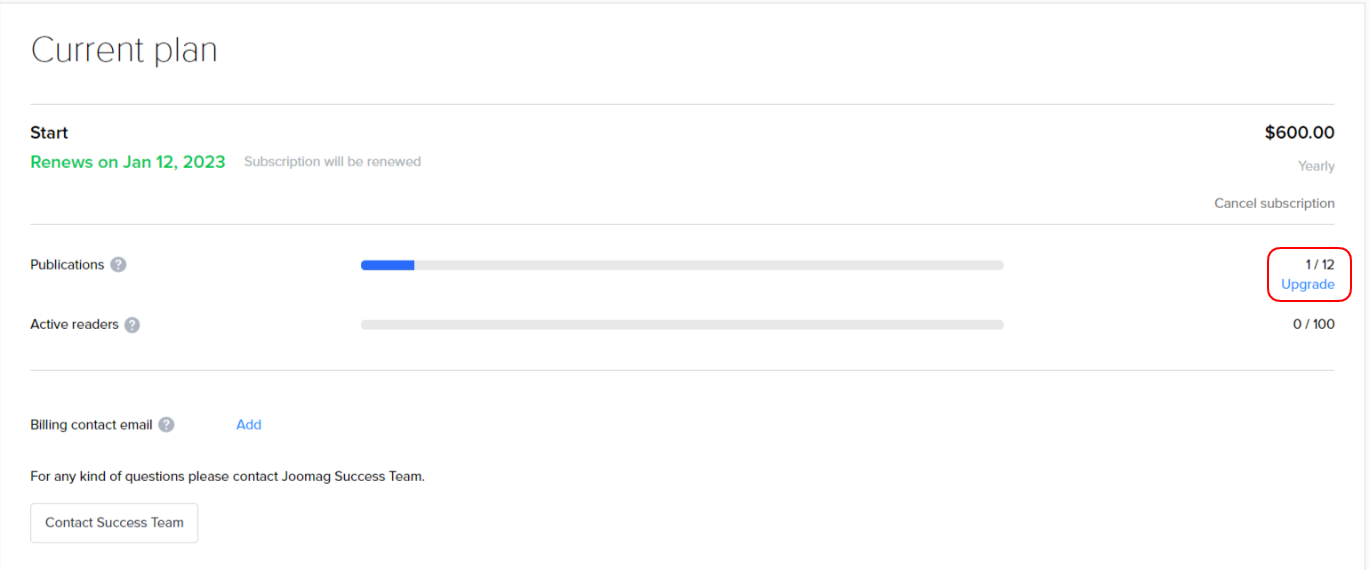This screenshot has height=570, width=1369.
Task: Click the "Current plan" heading
Action: [124, 50]
